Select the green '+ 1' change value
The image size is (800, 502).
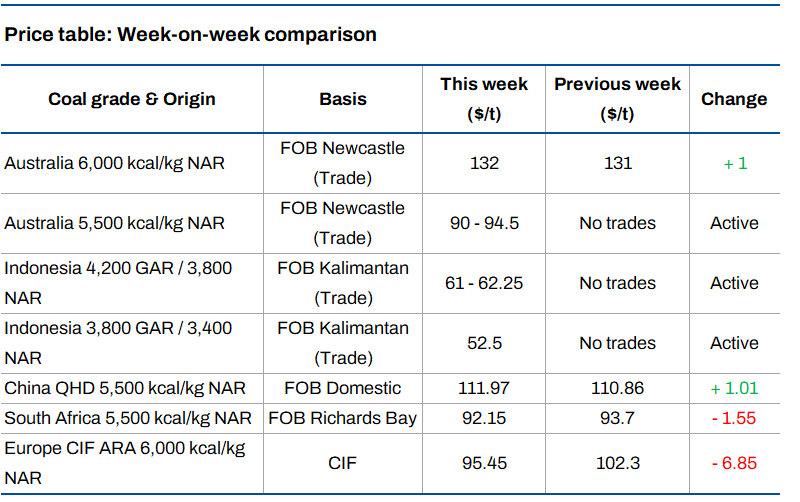[734, 163]
